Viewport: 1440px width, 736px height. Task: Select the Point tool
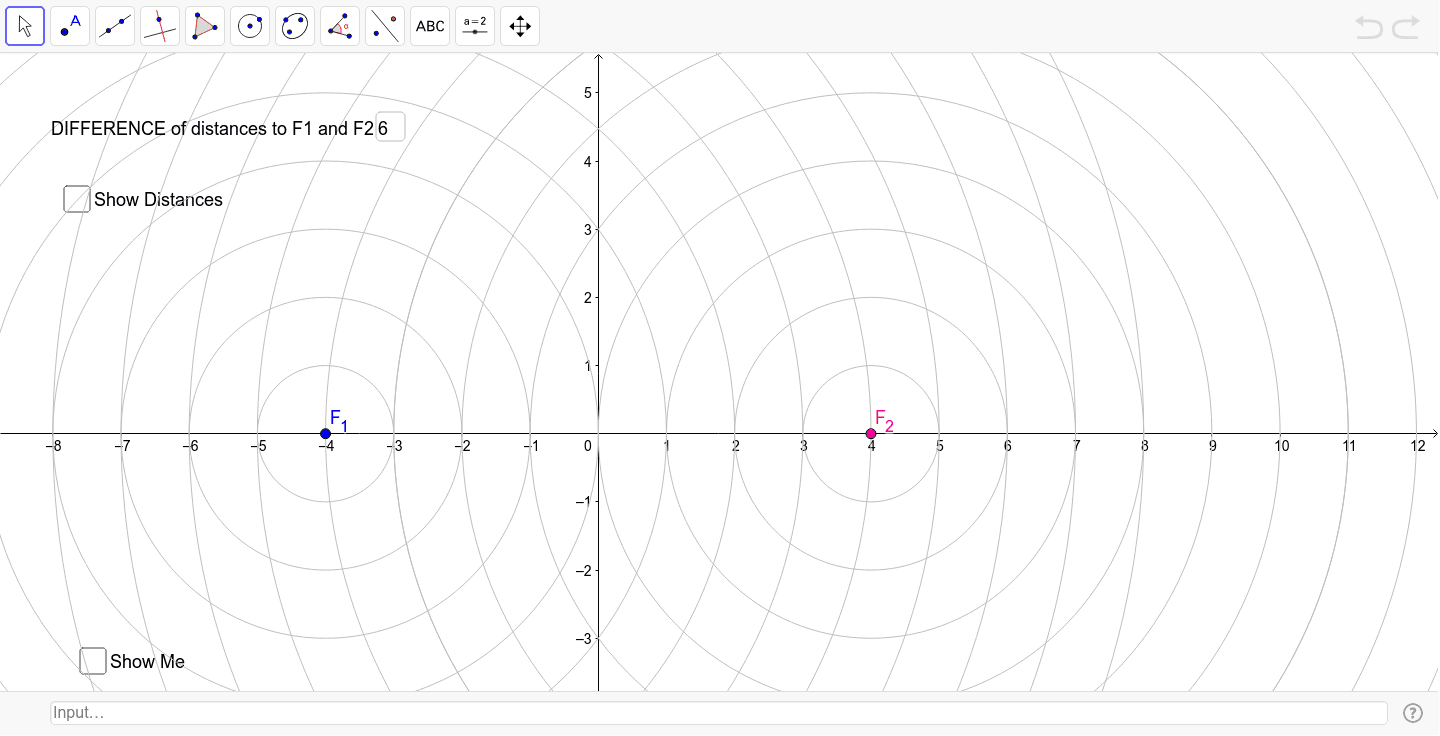pos(70,26)
